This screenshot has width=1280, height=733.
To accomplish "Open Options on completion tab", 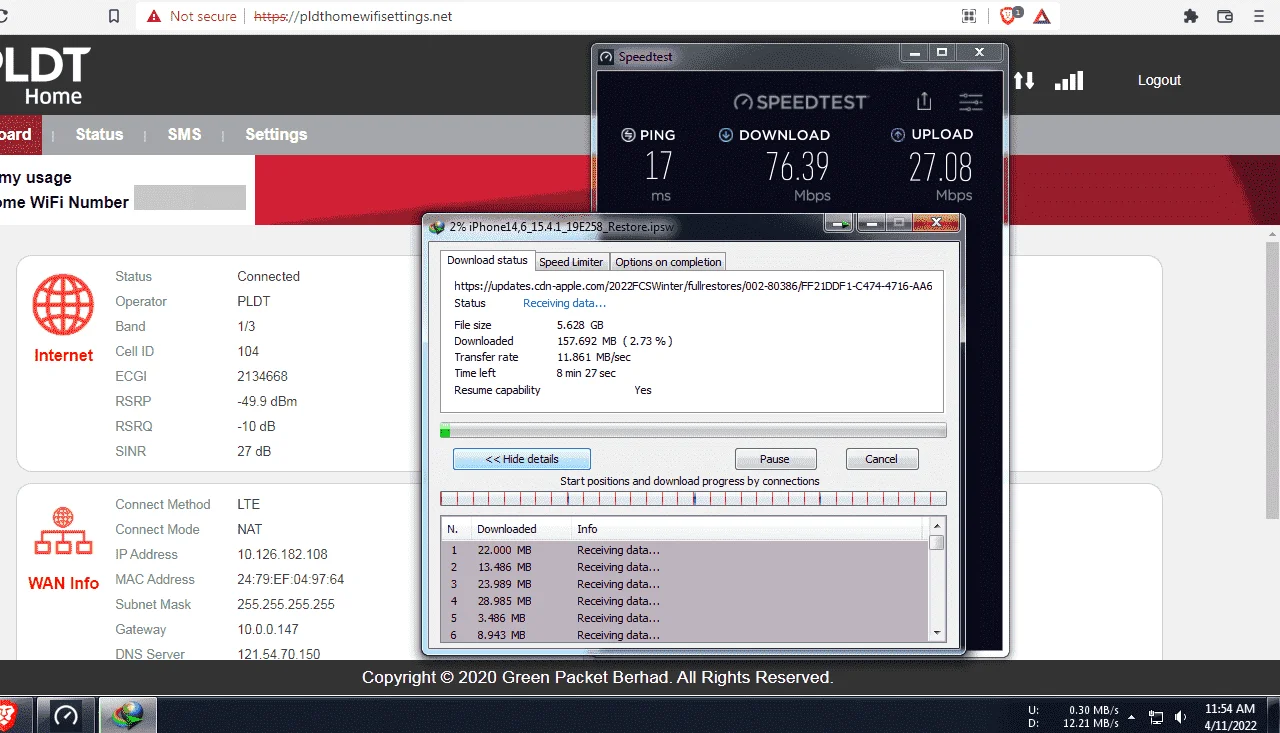I will coord(668,262).
